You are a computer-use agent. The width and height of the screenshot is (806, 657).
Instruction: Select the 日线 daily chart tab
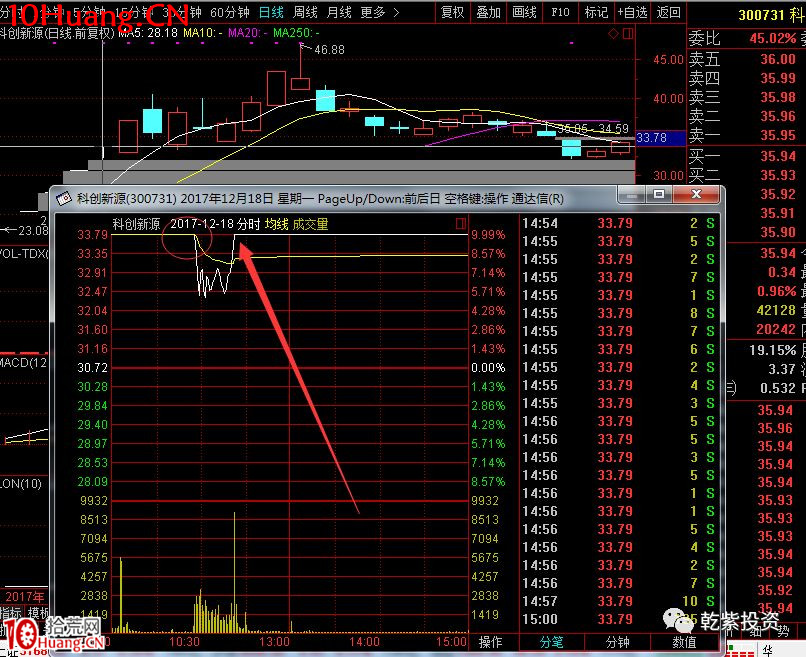pyautogui.click(x=271, y=12)
